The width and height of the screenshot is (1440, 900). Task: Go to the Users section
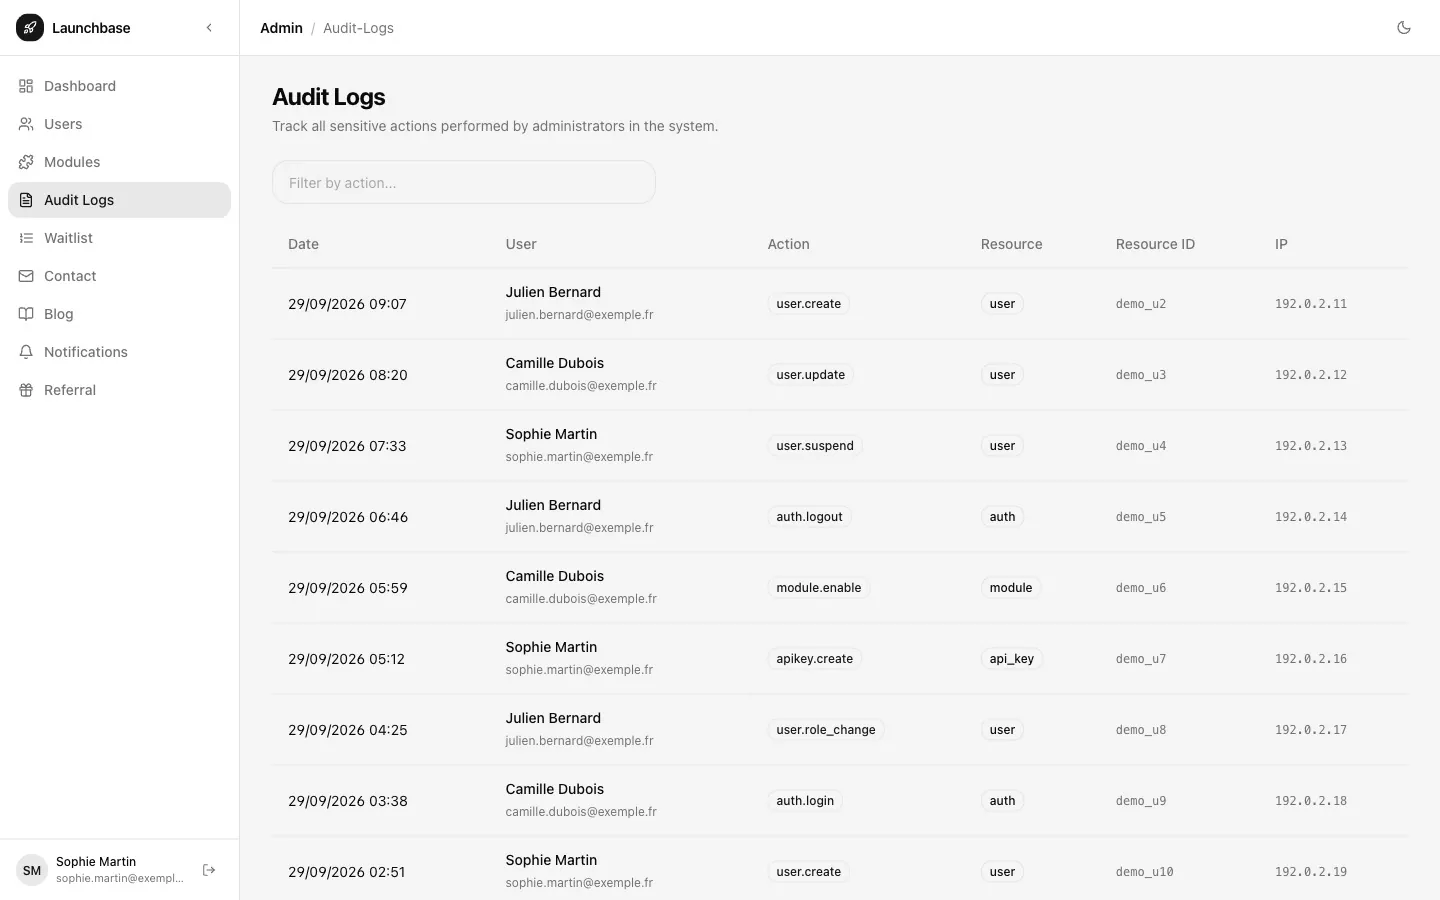coord(119,124)
